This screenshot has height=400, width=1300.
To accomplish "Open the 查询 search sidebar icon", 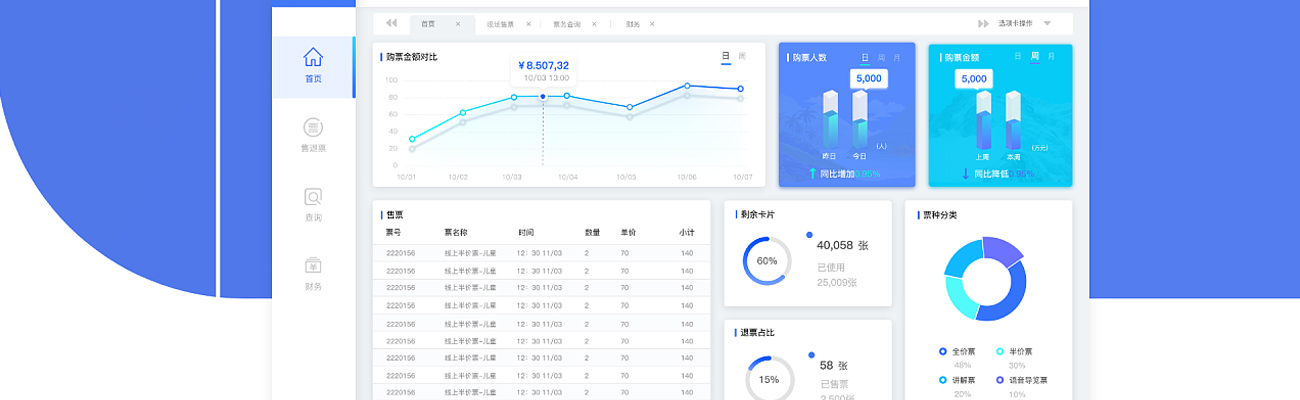I will click(x=313, y=197).
